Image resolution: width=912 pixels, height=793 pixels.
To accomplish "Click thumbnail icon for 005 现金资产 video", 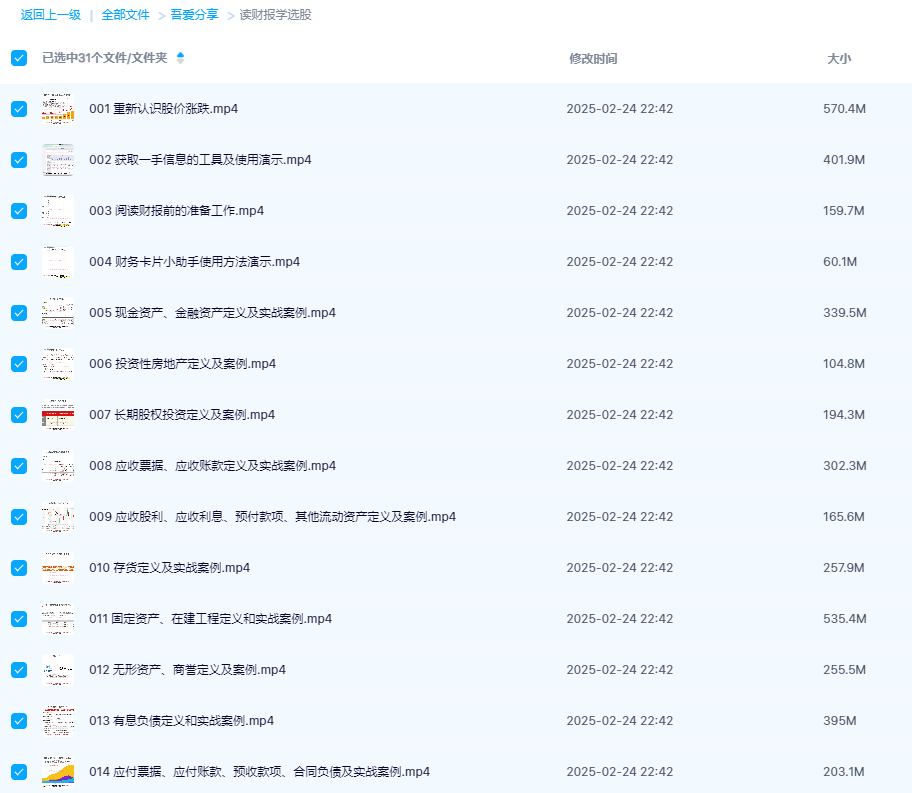I will (57, 313).
